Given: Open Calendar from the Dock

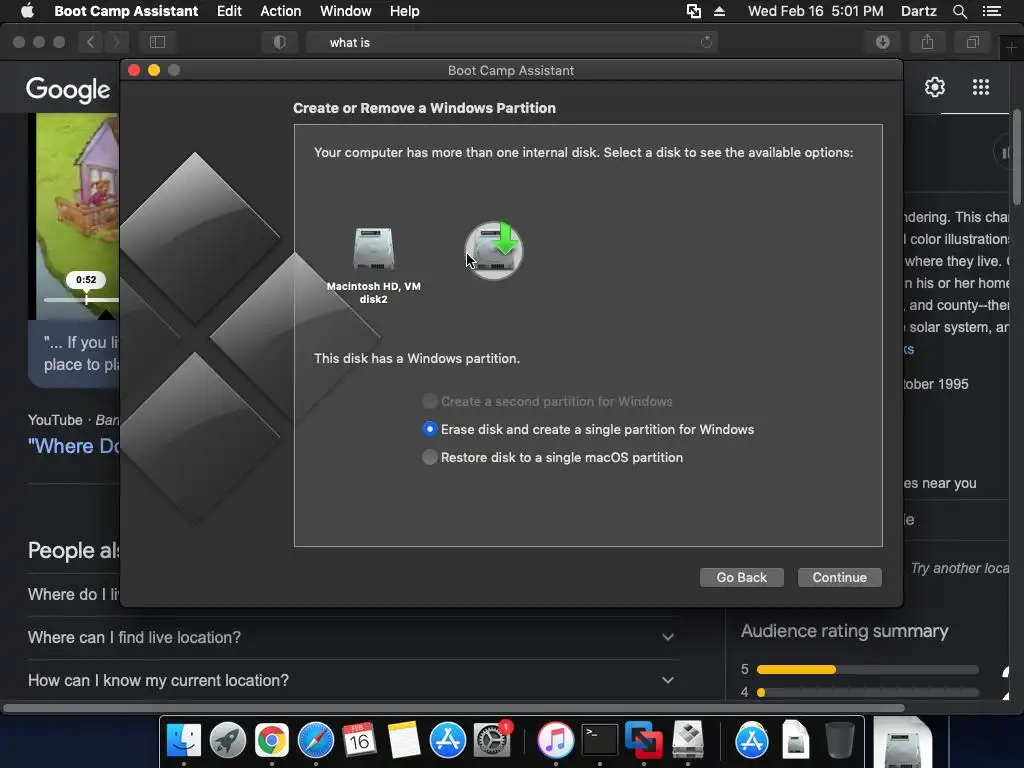Looking at the screenshot, I should pyautogui.click(x=359, y=740).
